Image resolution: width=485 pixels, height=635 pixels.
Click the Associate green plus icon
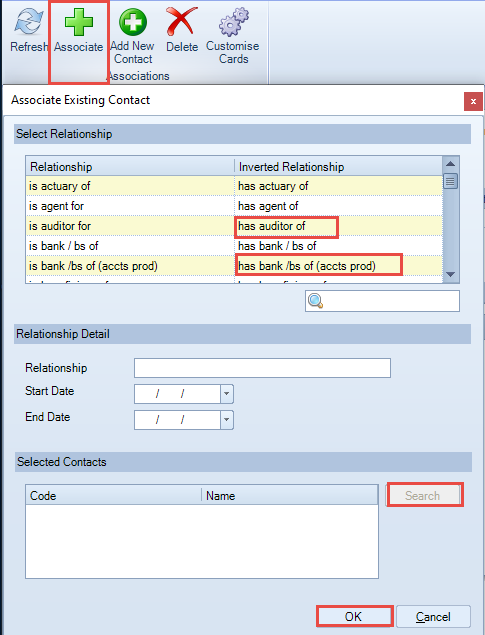79,22
